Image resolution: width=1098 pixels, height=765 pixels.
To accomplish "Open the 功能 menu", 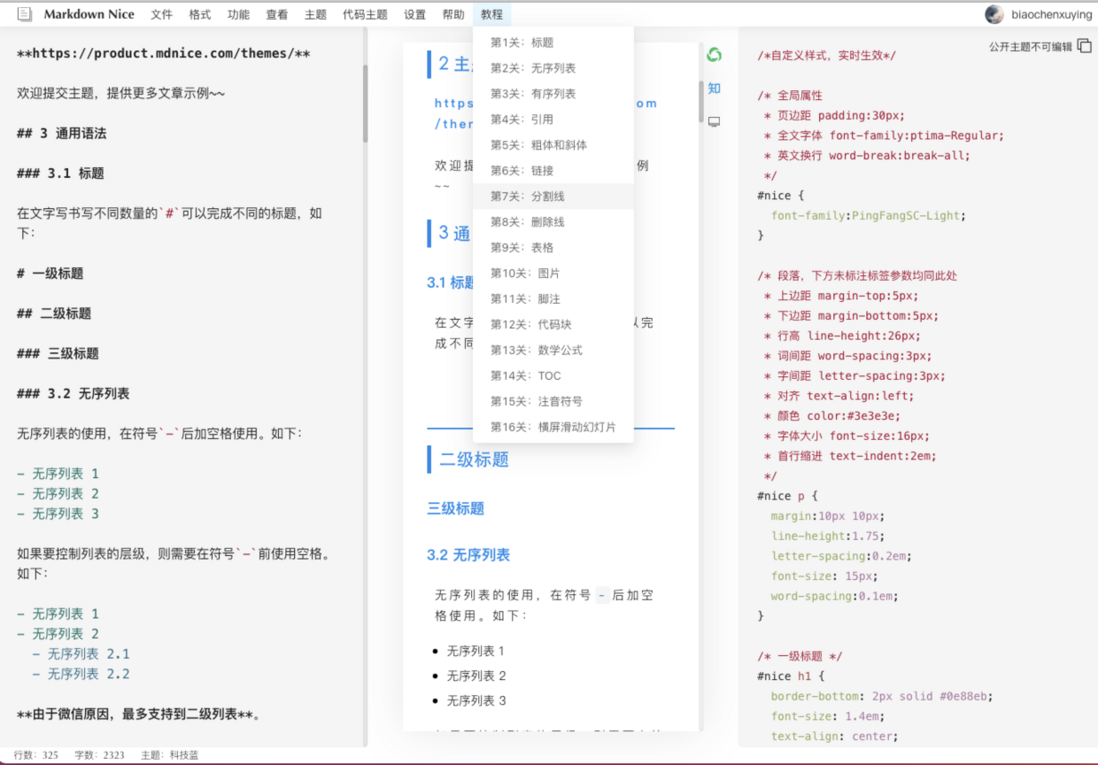I will (x=238, y=15).
